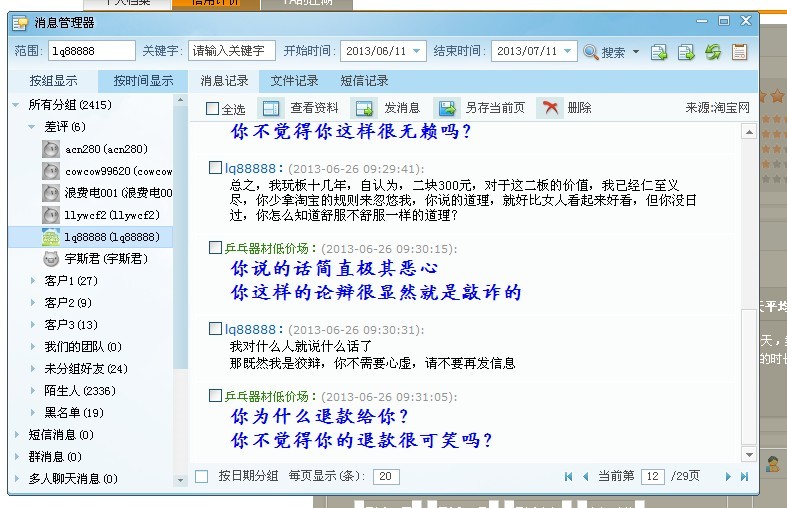Open the 消息记录 tab

224,81
